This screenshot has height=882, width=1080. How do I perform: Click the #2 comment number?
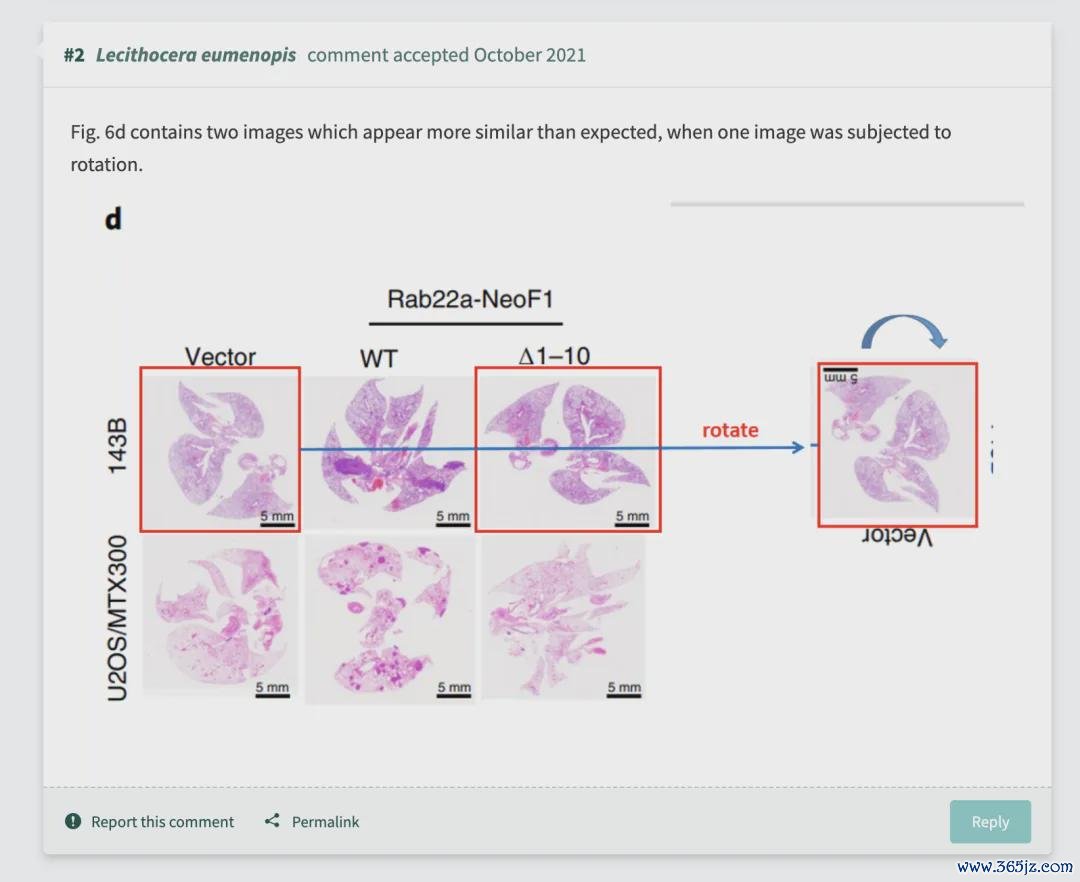pyautogui.click(x=74, y=55)
